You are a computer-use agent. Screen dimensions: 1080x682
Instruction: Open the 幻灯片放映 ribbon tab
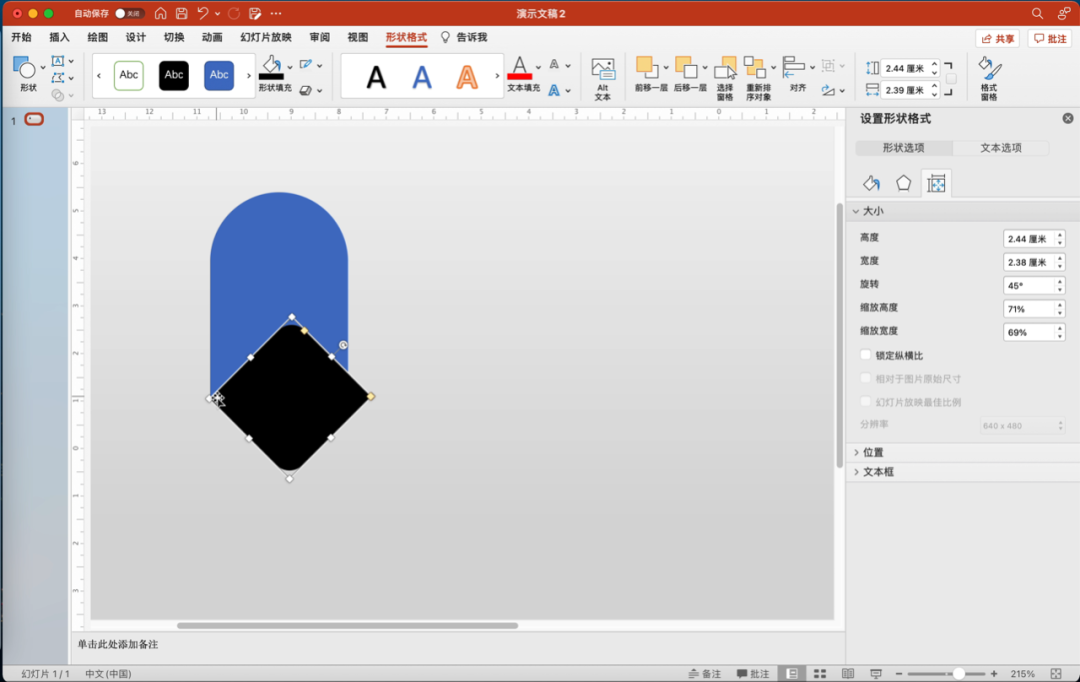click(x=266, y=37)
